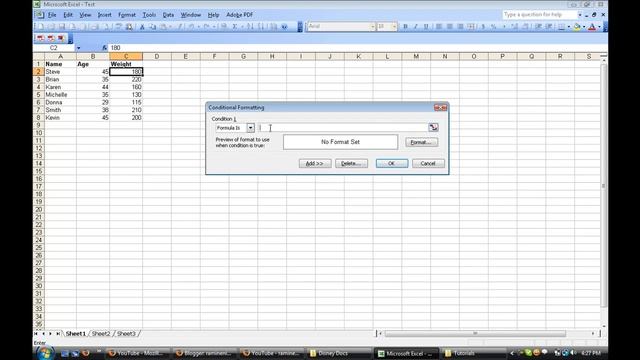Click the Center alignment icon
Viewport: 640px width, 360px height.
click(449, 27)
